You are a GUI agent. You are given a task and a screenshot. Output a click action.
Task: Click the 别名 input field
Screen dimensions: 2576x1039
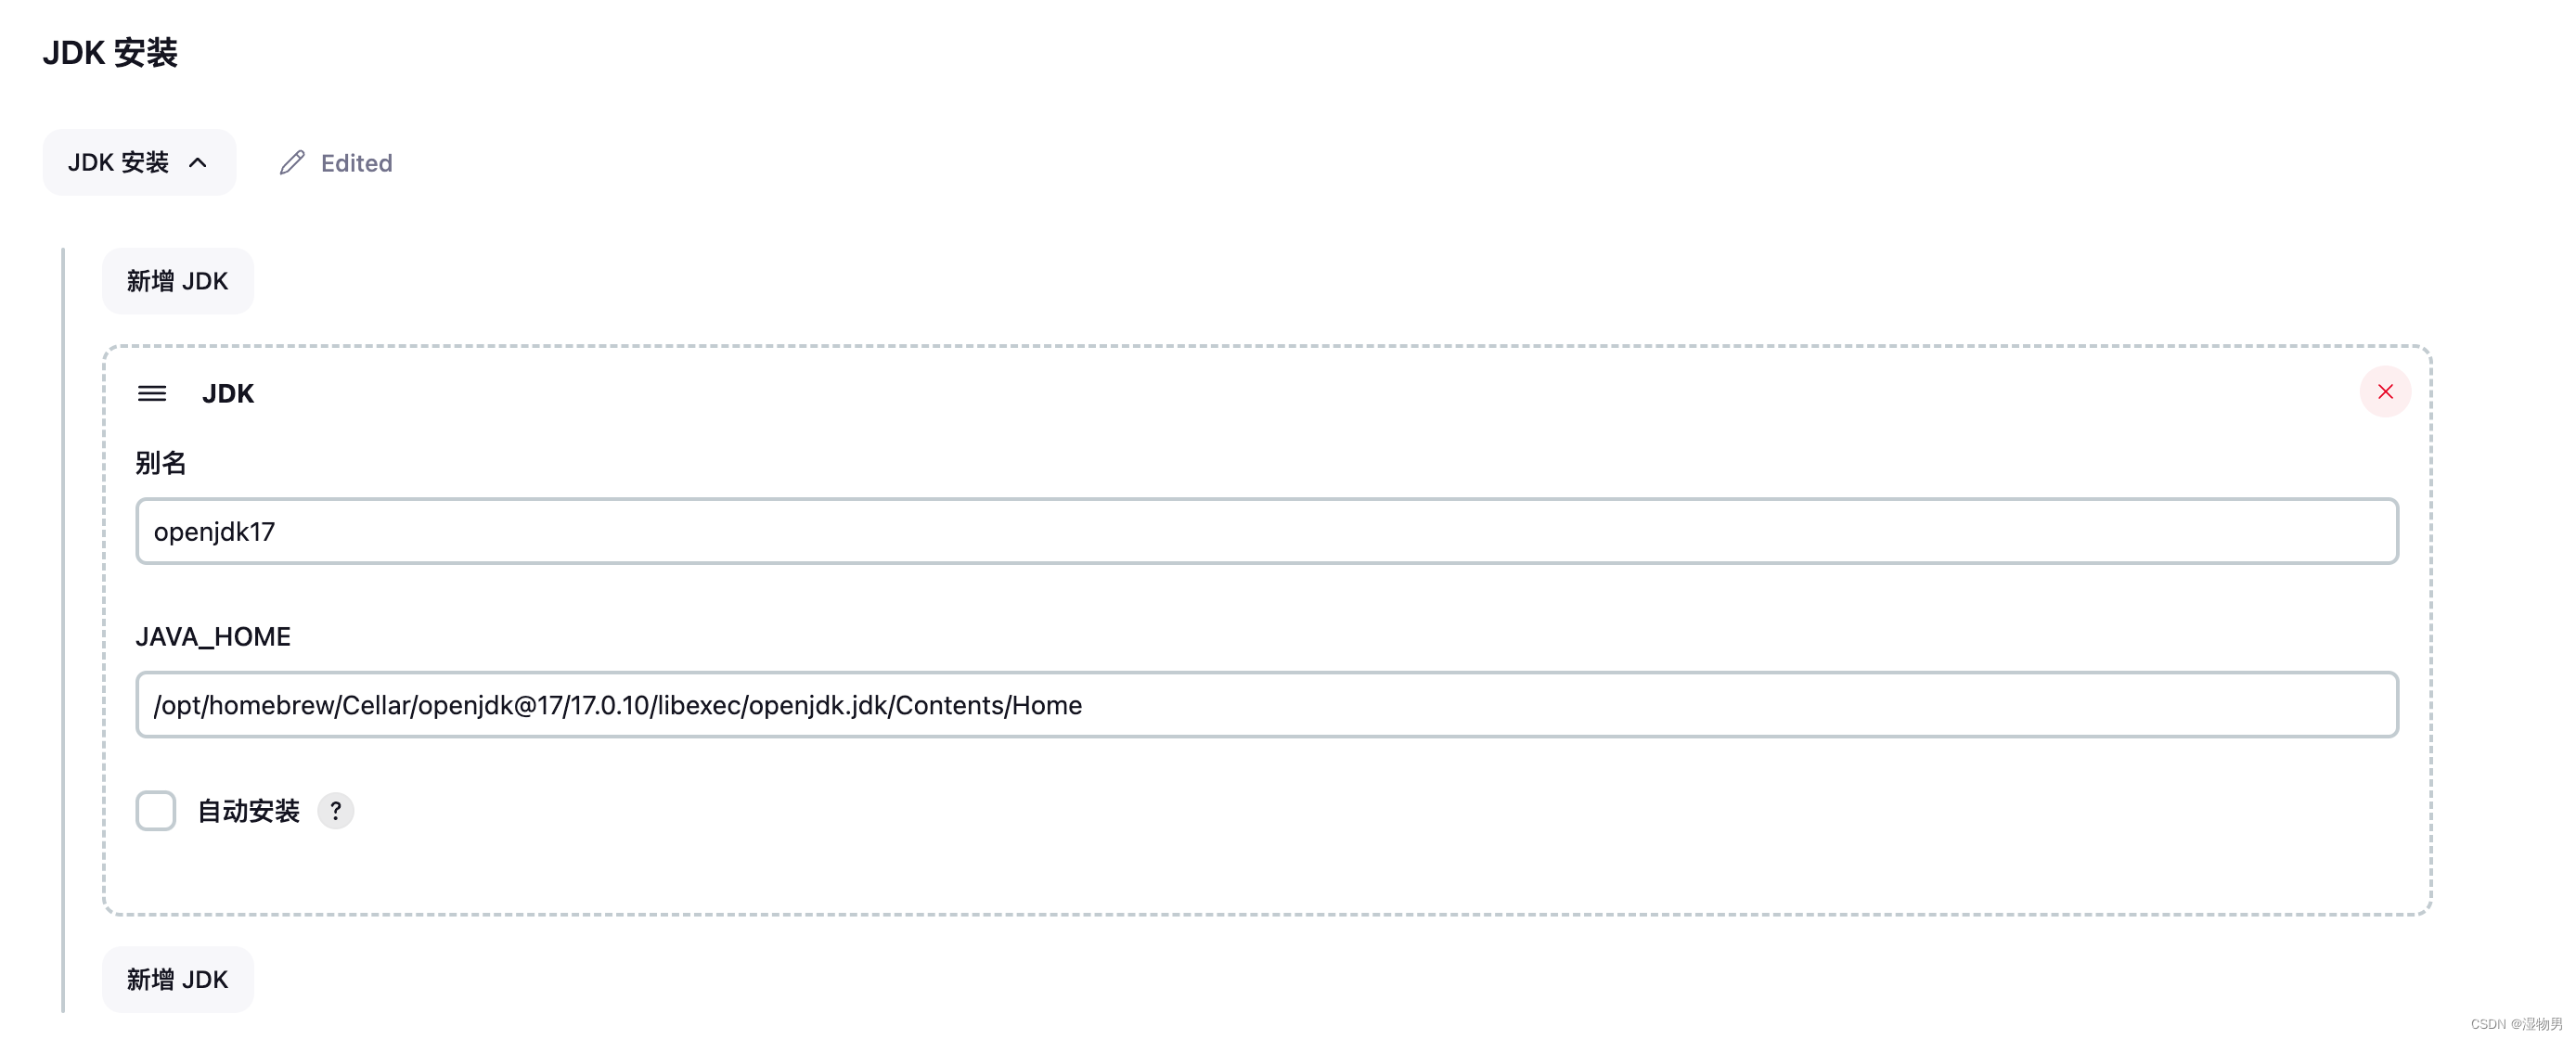(x=1265, y=531)
